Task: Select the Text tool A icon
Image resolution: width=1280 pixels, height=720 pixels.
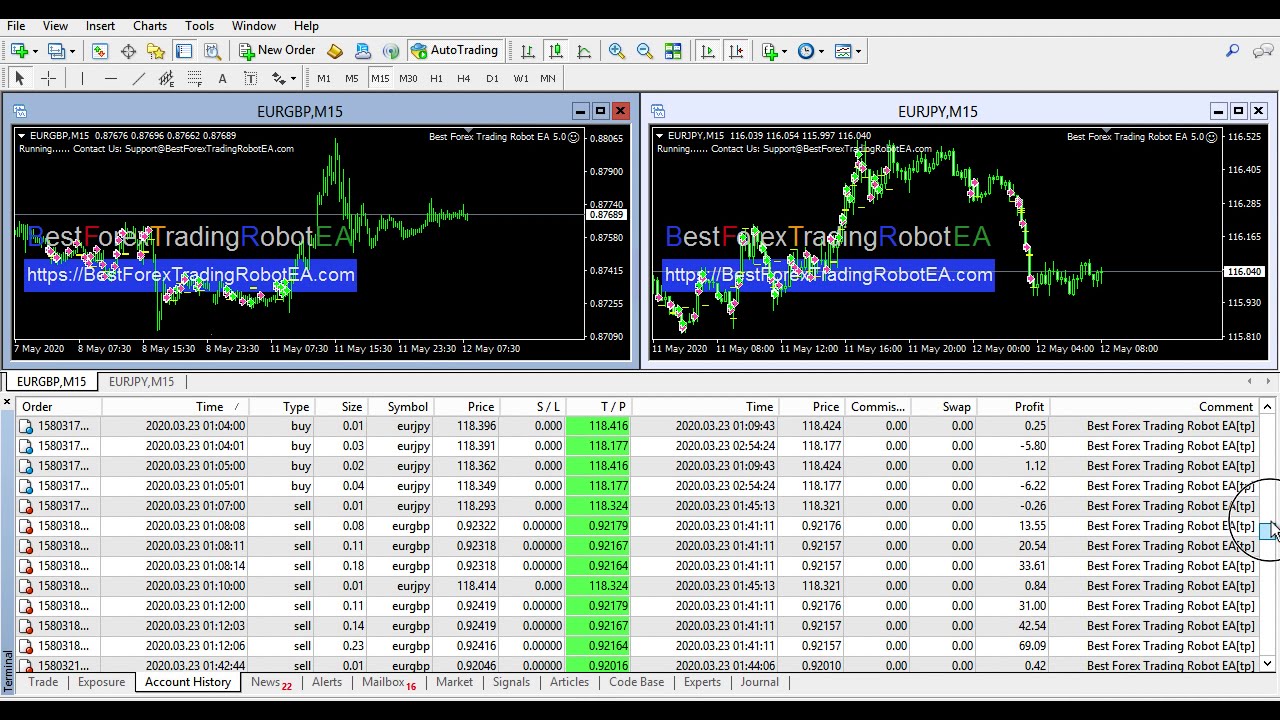Action: [x=222, y=78]
